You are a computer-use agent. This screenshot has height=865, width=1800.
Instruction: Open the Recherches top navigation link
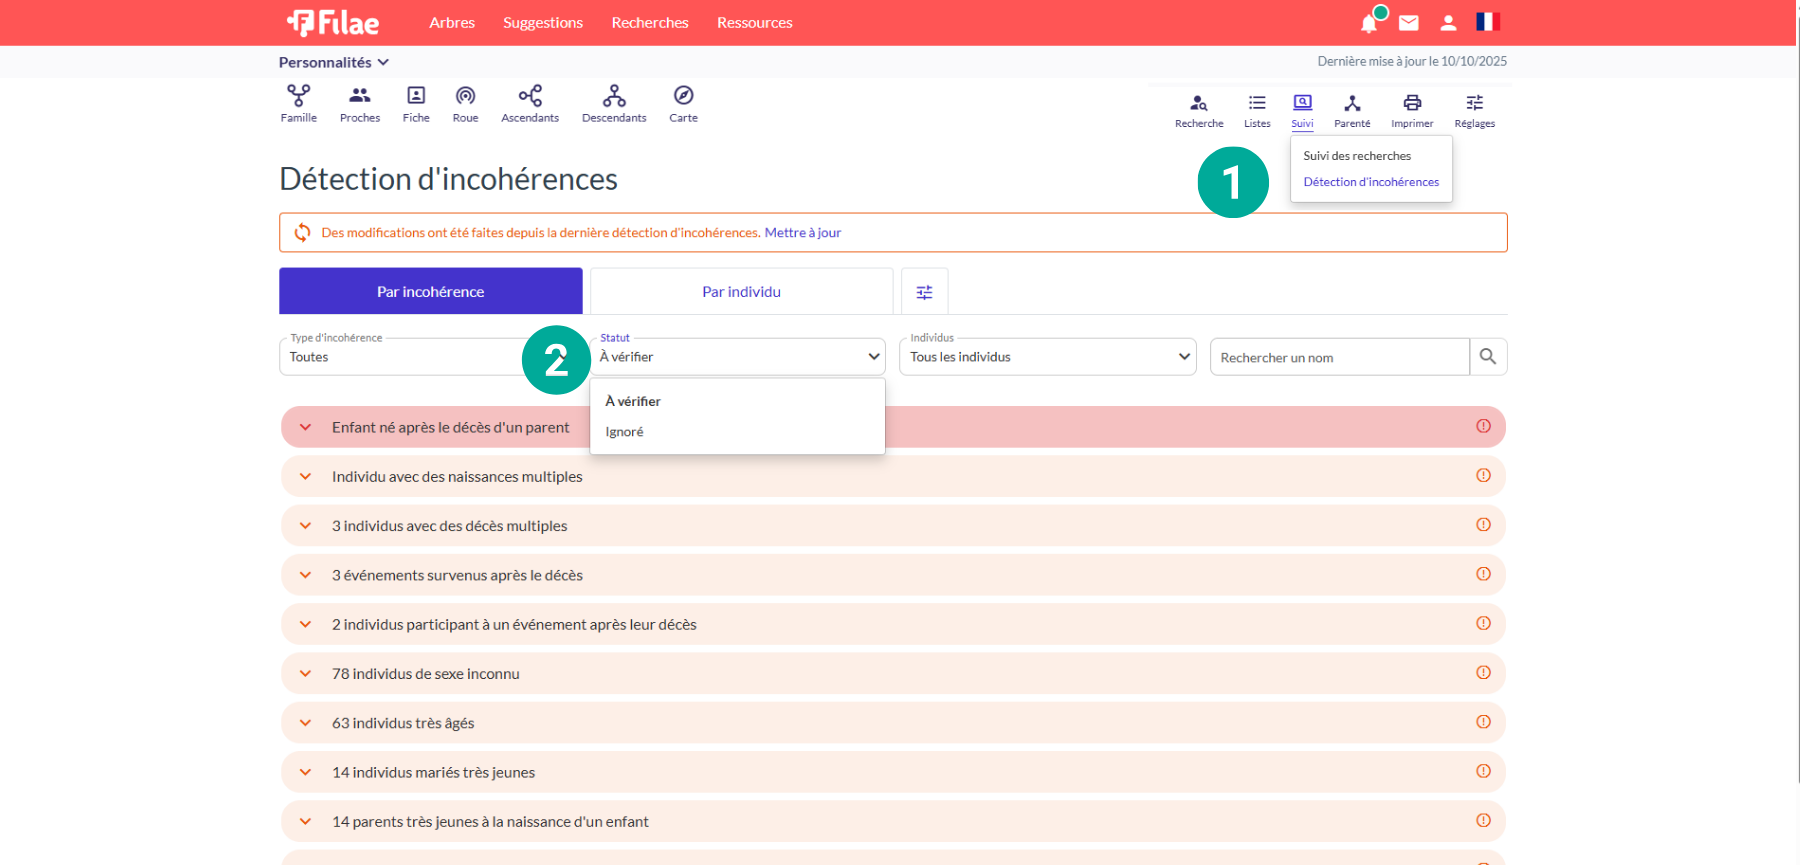[x=650, y=23]
